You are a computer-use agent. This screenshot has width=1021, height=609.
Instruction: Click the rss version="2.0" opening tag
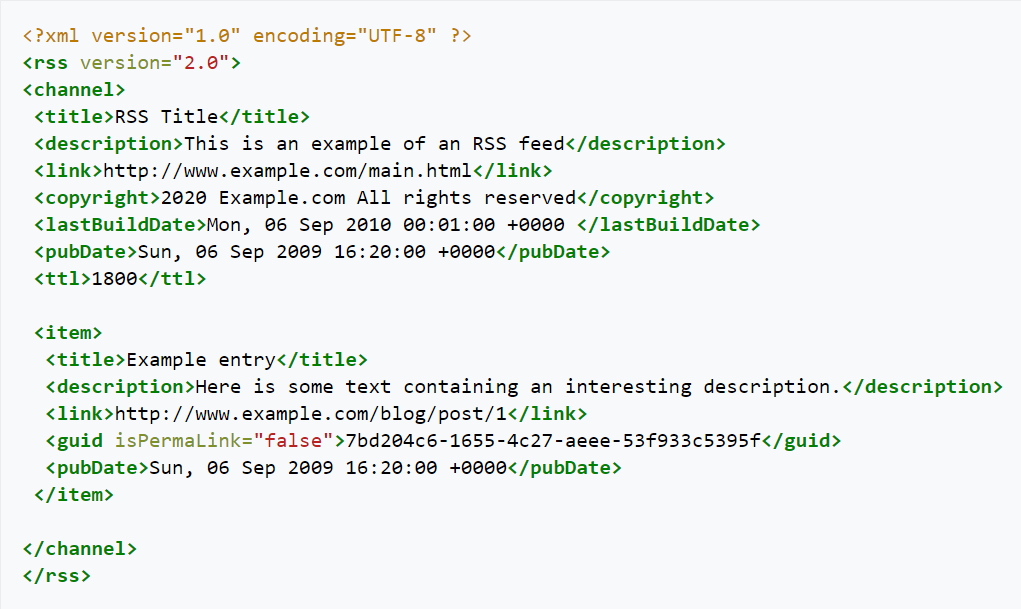pos(132,63)
